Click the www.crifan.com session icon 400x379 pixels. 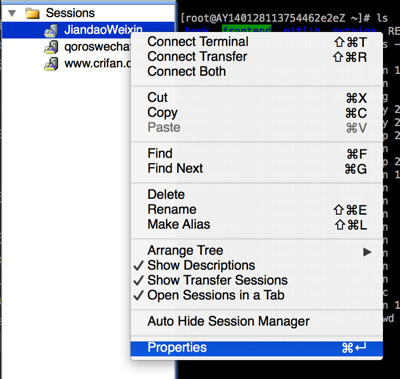tap(51, 63)
